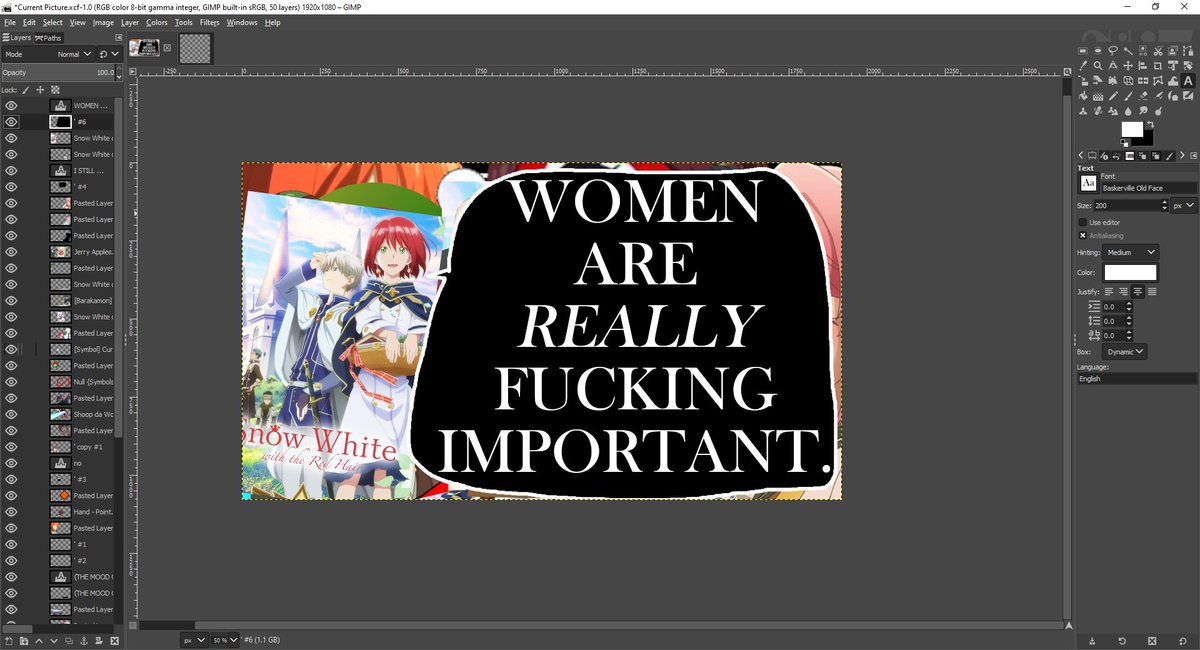Select the Free Select lasso tool
The image size is (1200, 650).
1113,51
